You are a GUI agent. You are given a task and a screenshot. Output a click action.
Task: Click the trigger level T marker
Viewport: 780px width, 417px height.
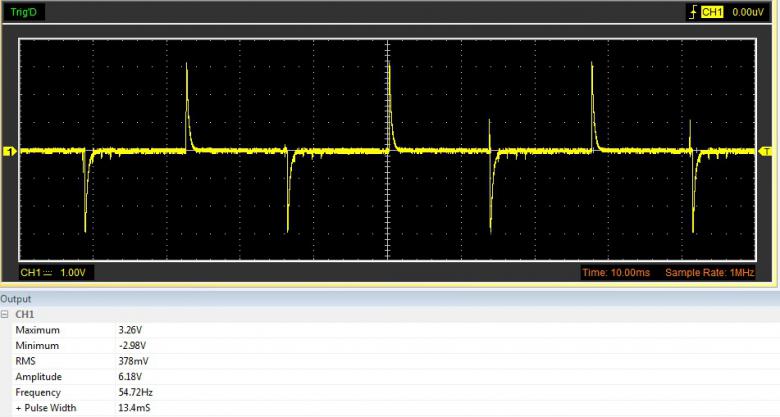pyautogui.click(x=766, y=151)
